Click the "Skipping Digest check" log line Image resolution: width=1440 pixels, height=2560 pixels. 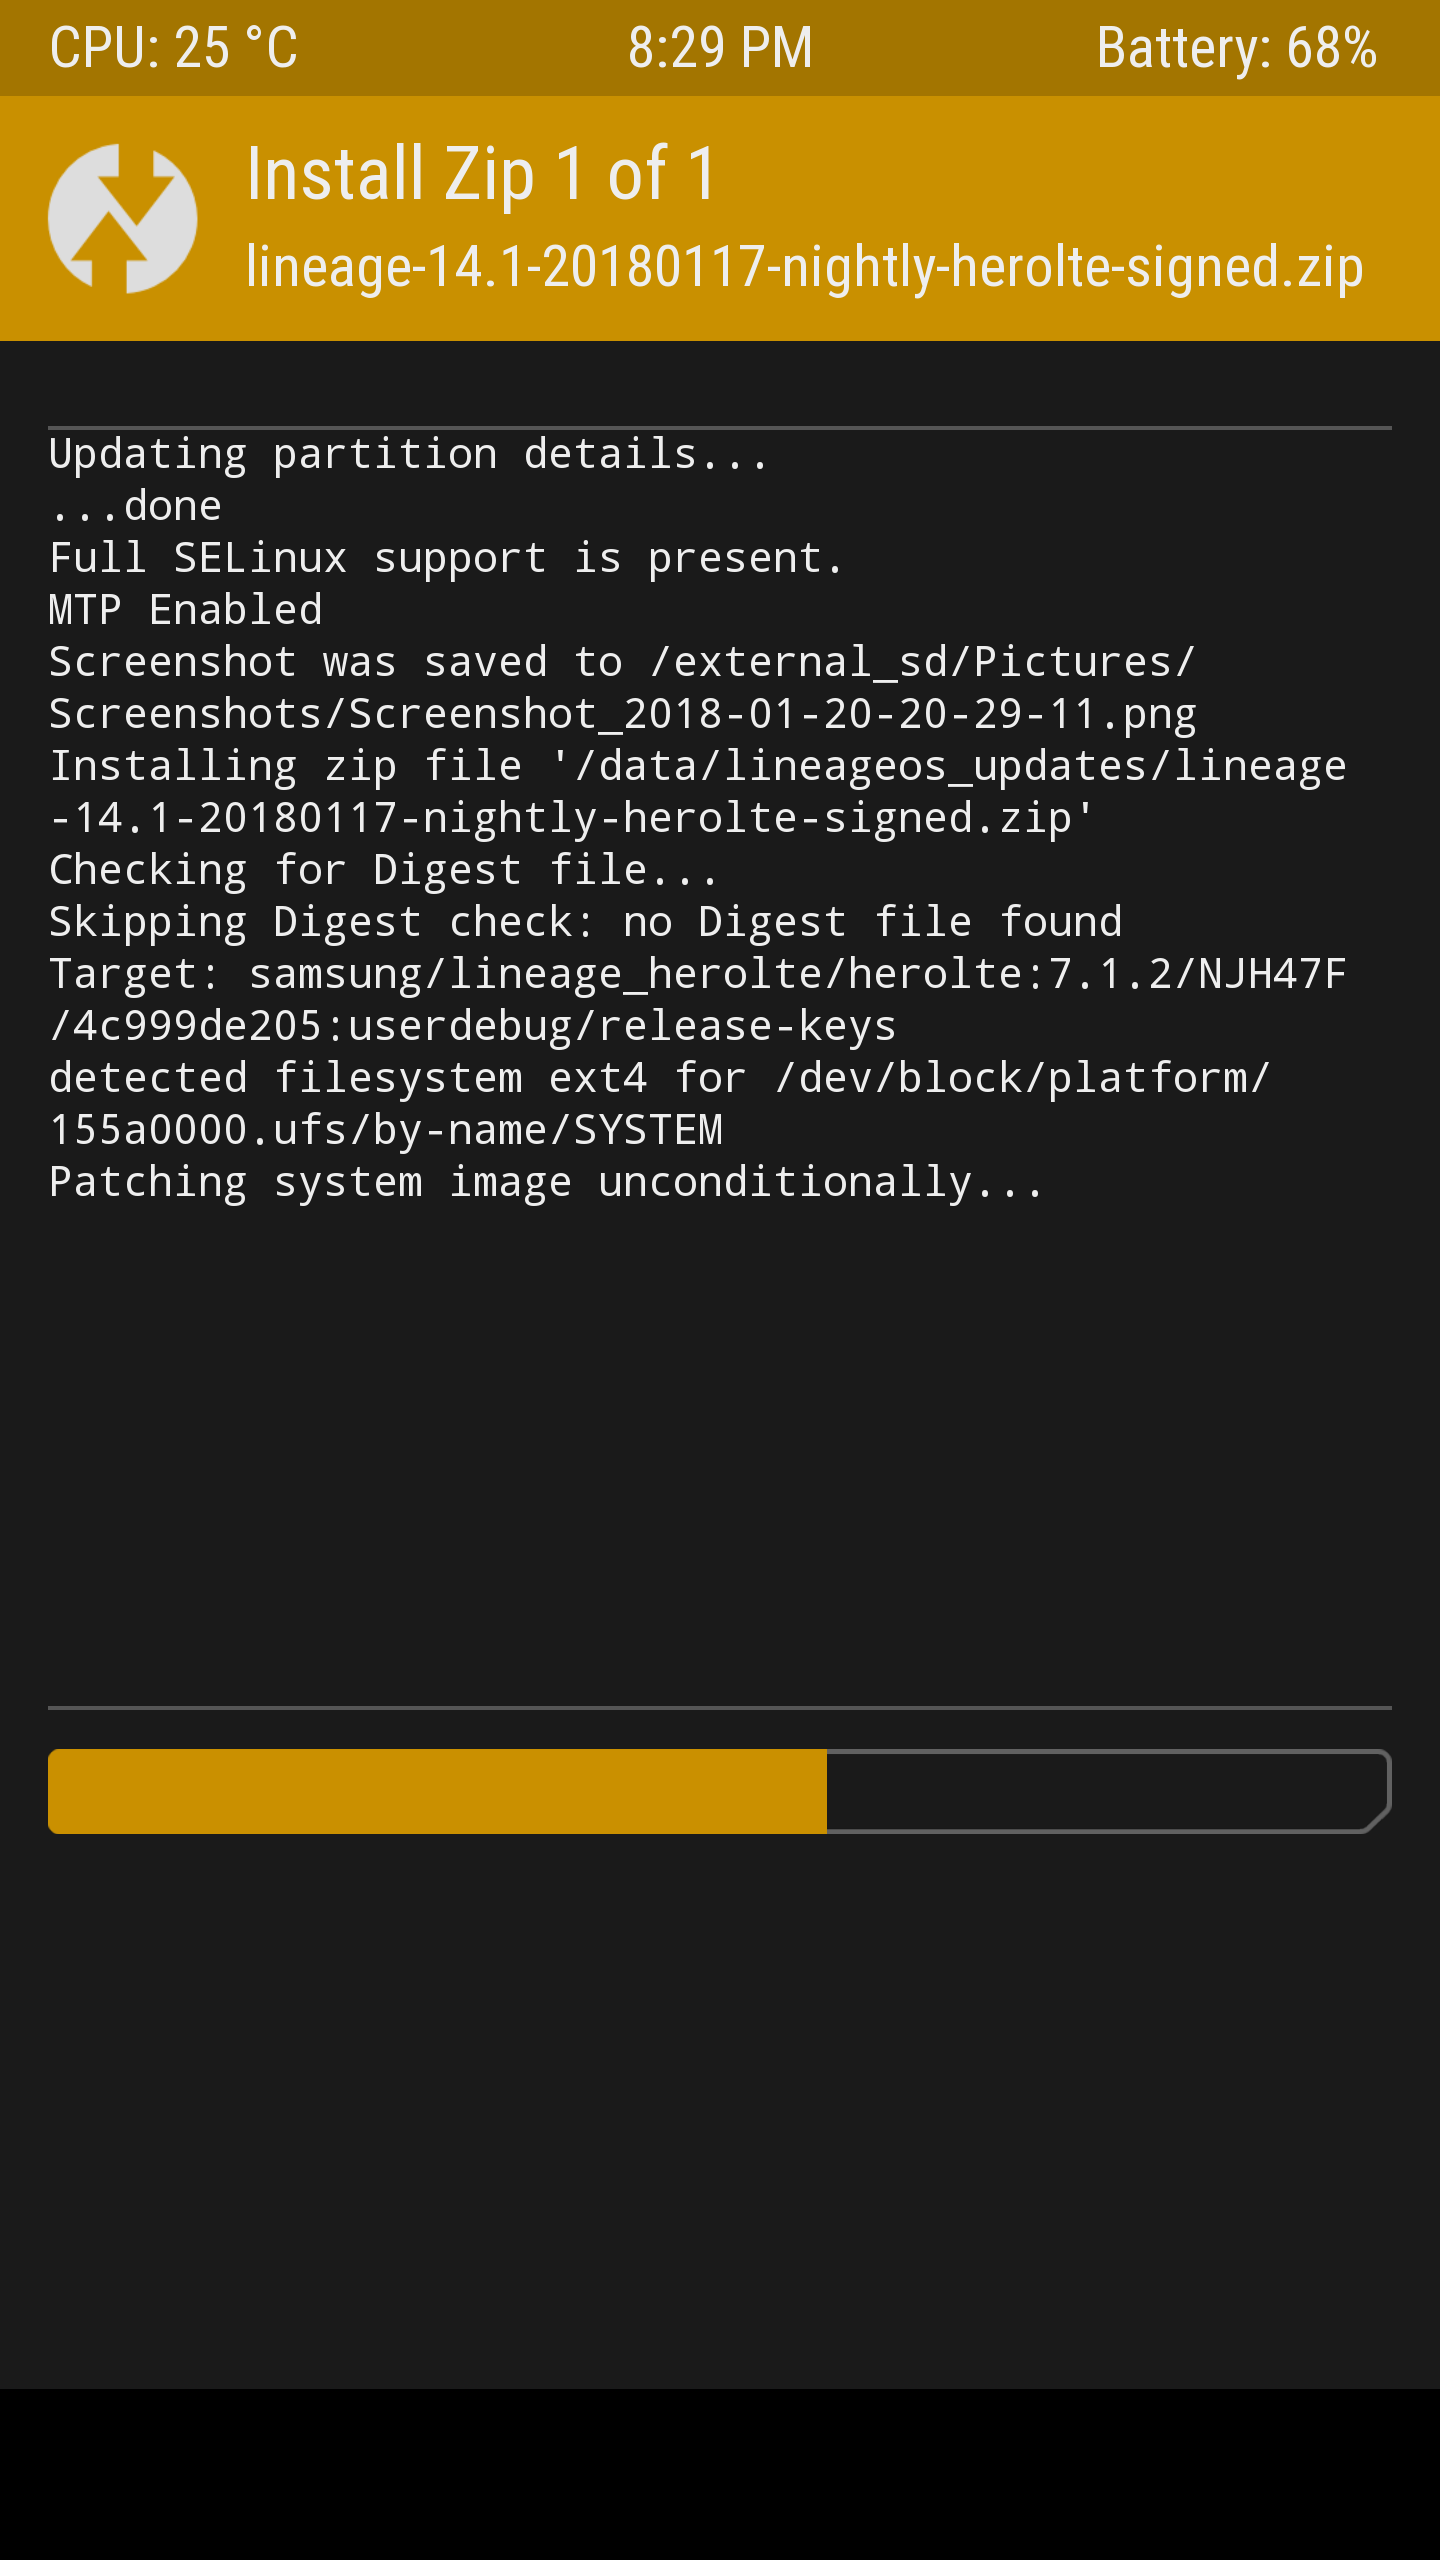(x=586, y=923)
